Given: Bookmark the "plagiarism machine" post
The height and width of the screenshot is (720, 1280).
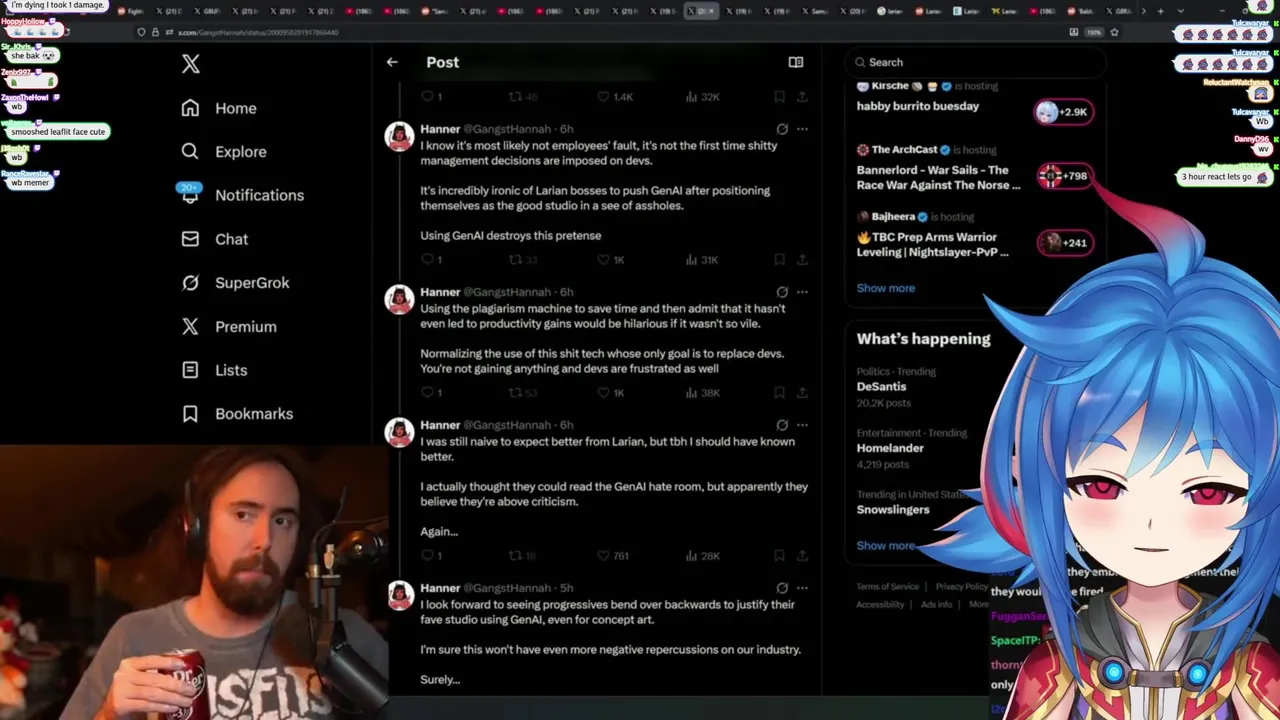Looking at the screenshot, I should (x=779, y=393).
